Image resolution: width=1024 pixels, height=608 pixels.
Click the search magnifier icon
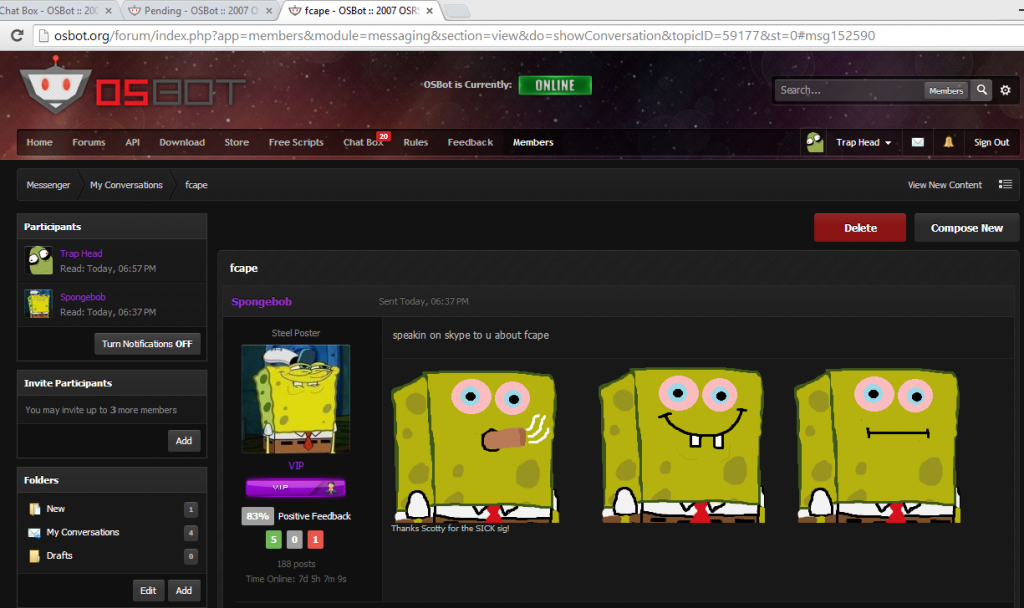tap(982, 90)
